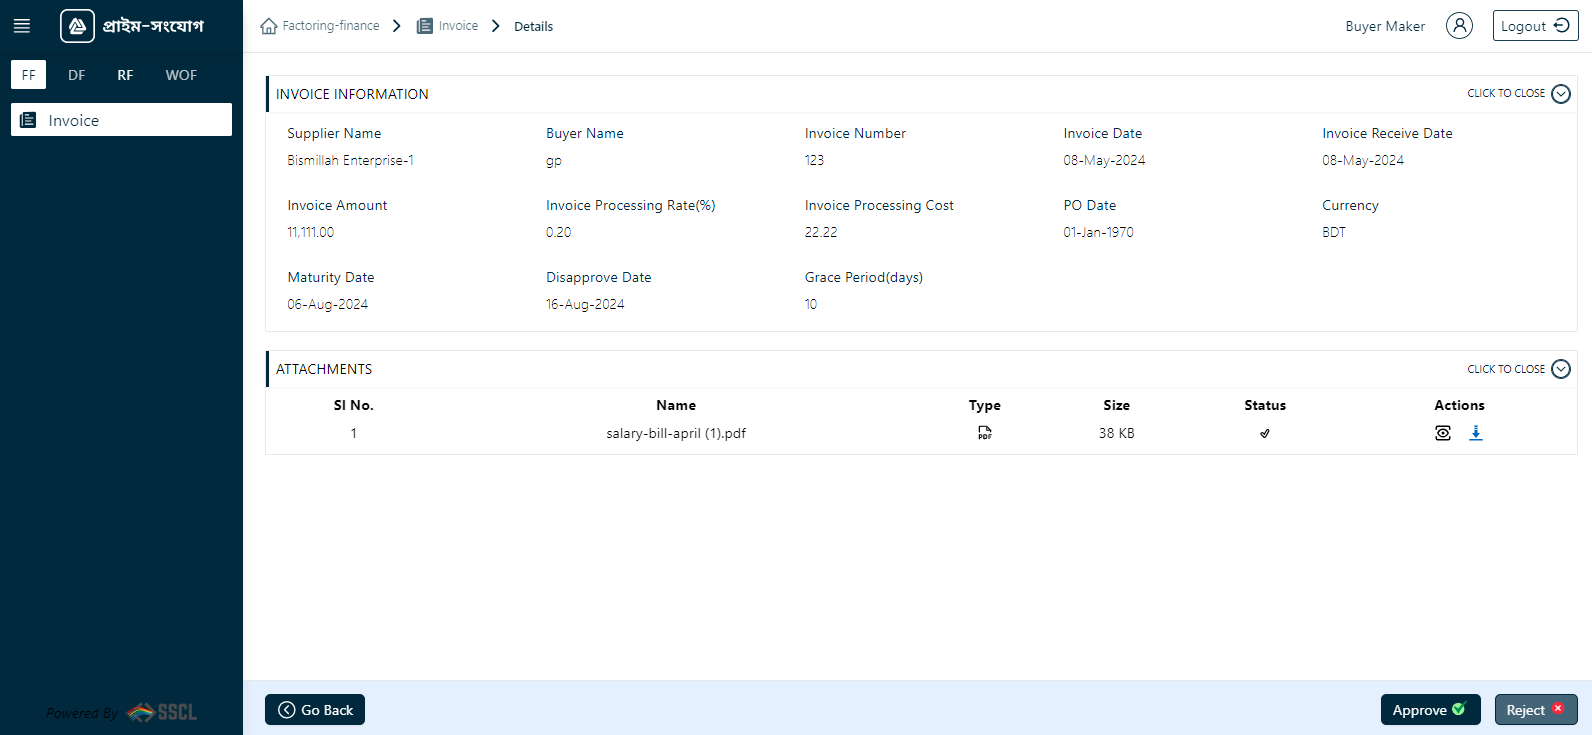1592x735 pixels.
Task: Click the Logout button
Action: (1535, 26)
